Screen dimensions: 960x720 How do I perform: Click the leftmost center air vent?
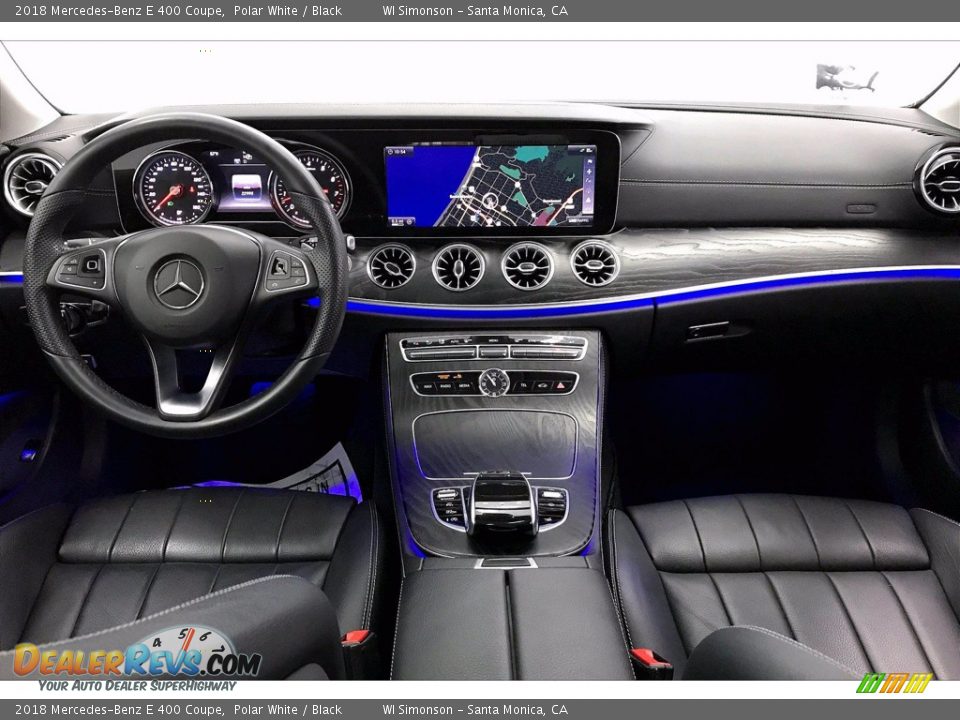tap(391, 266)
